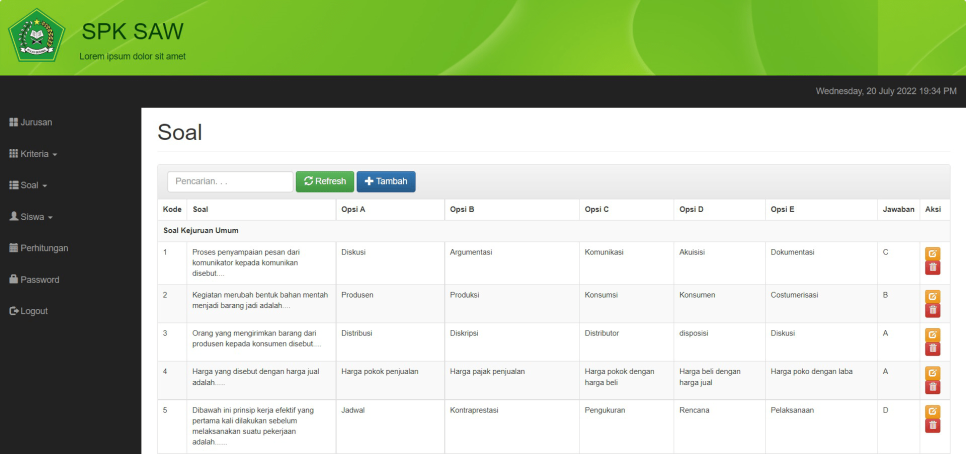
Task: Click the SPK SAW title text
Action: (132, 32)
